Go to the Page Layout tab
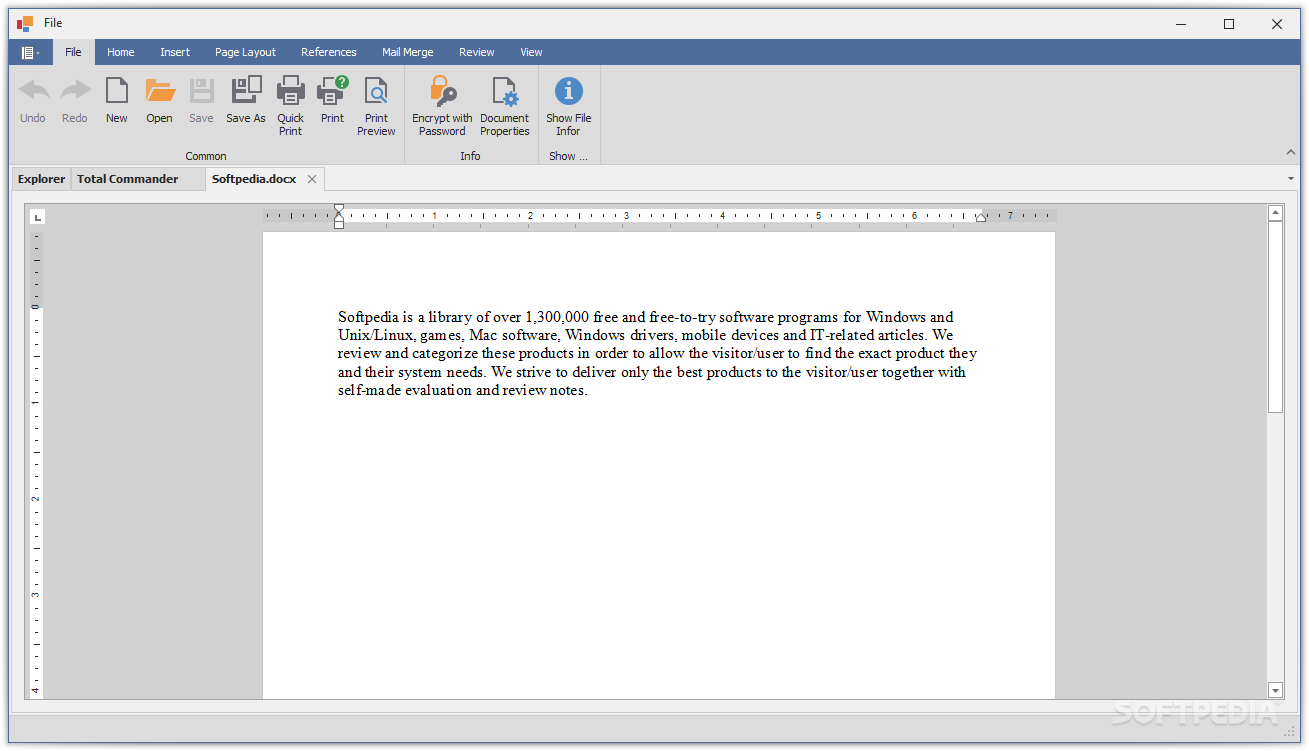The height and width of the screenshot is (751, 1309). coord(246,52)
